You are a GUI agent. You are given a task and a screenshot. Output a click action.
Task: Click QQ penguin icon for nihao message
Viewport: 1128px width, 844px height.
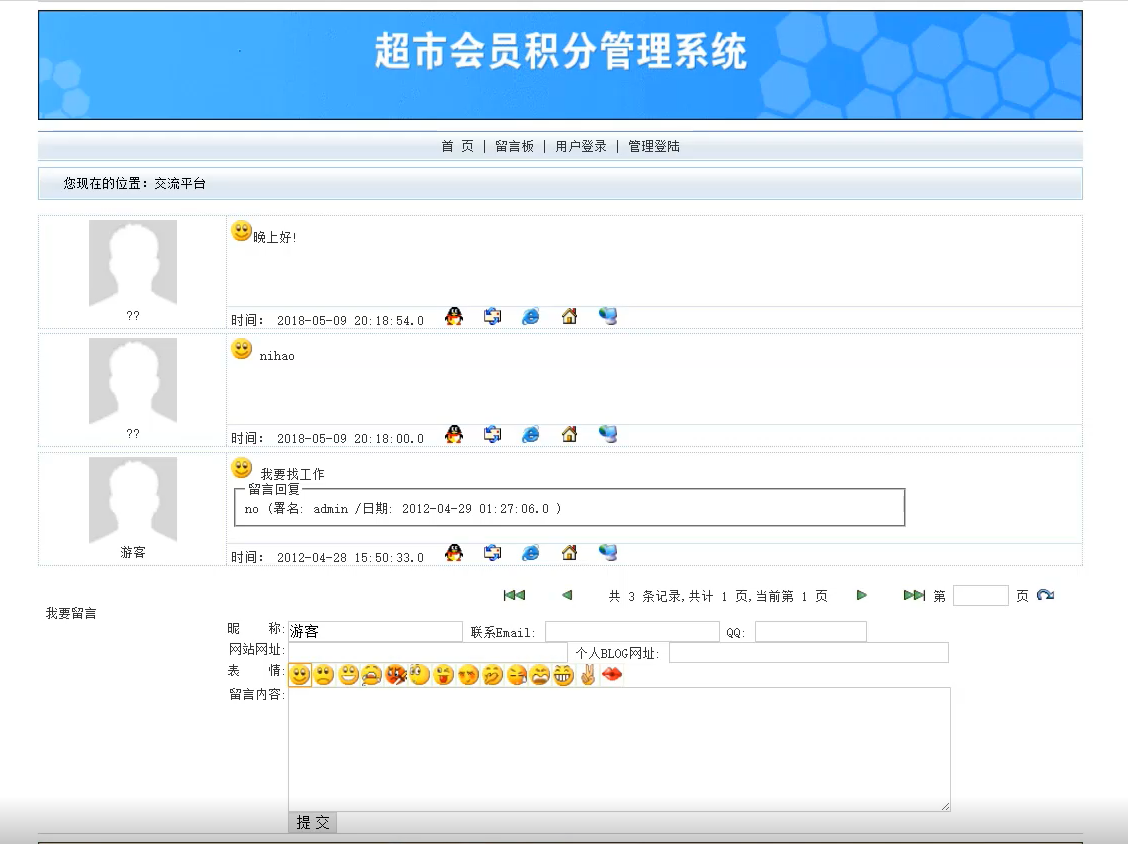click(x=454, y=435)
